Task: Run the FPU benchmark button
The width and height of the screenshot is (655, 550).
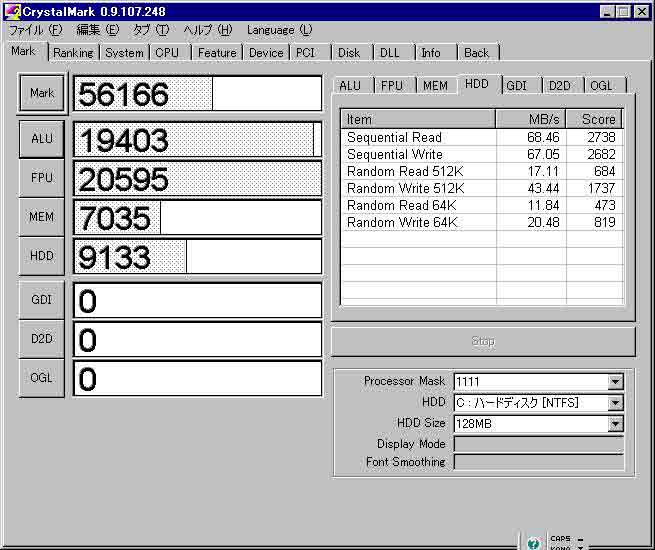Action: click(42, 177)
